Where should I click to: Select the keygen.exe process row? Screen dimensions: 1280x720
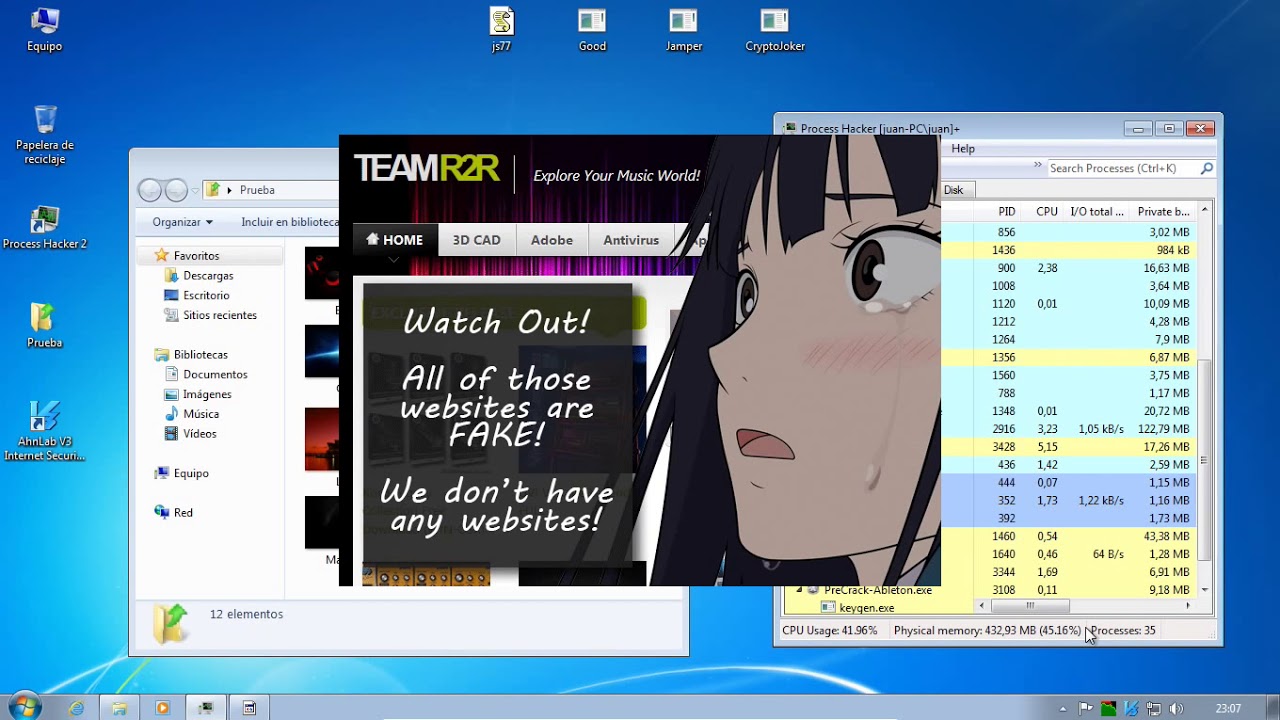click(866, 608)
